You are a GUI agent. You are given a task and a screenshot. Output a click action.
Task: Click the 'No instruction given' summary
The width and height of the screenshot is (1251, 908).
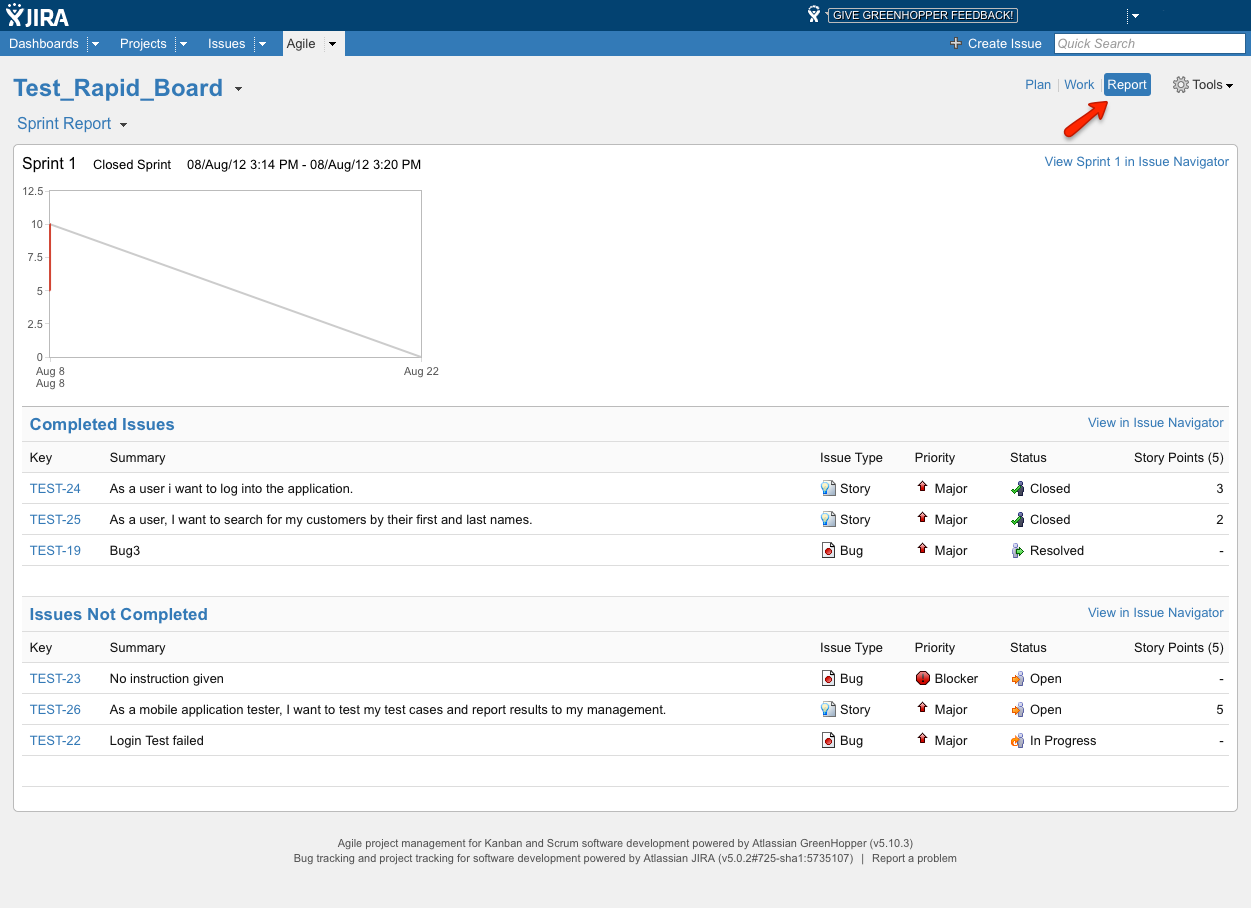pos(167,679)
